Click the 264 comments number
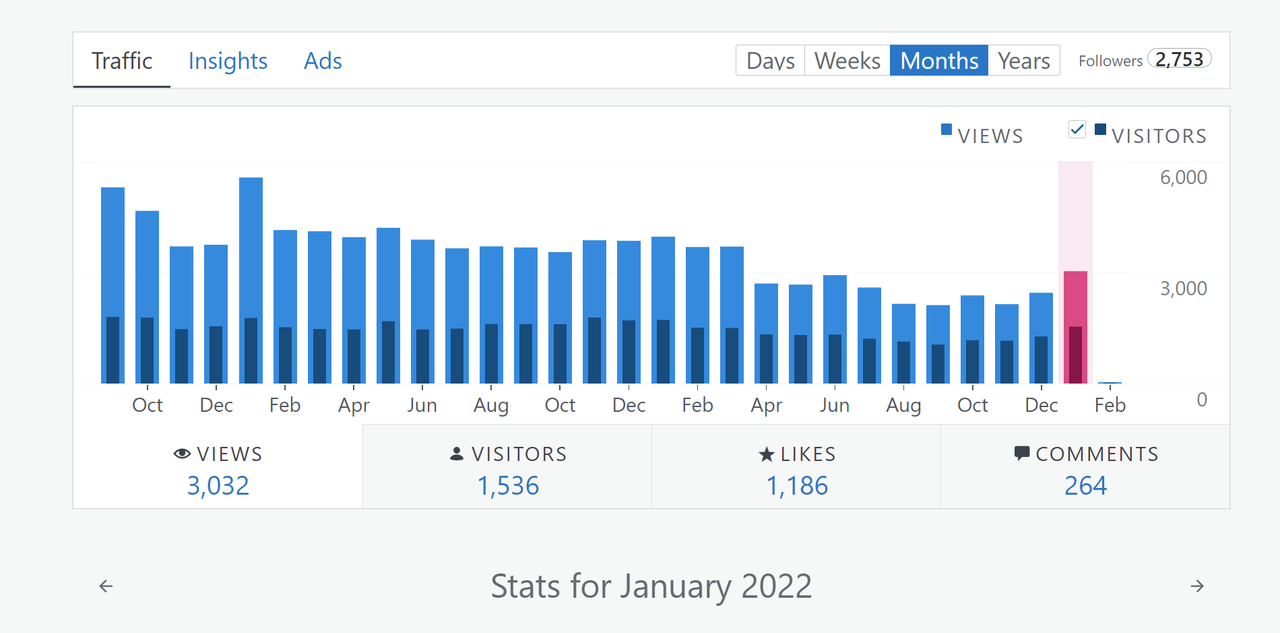Viewport: 1280px width, 633px height. (x=1086, y=486)
